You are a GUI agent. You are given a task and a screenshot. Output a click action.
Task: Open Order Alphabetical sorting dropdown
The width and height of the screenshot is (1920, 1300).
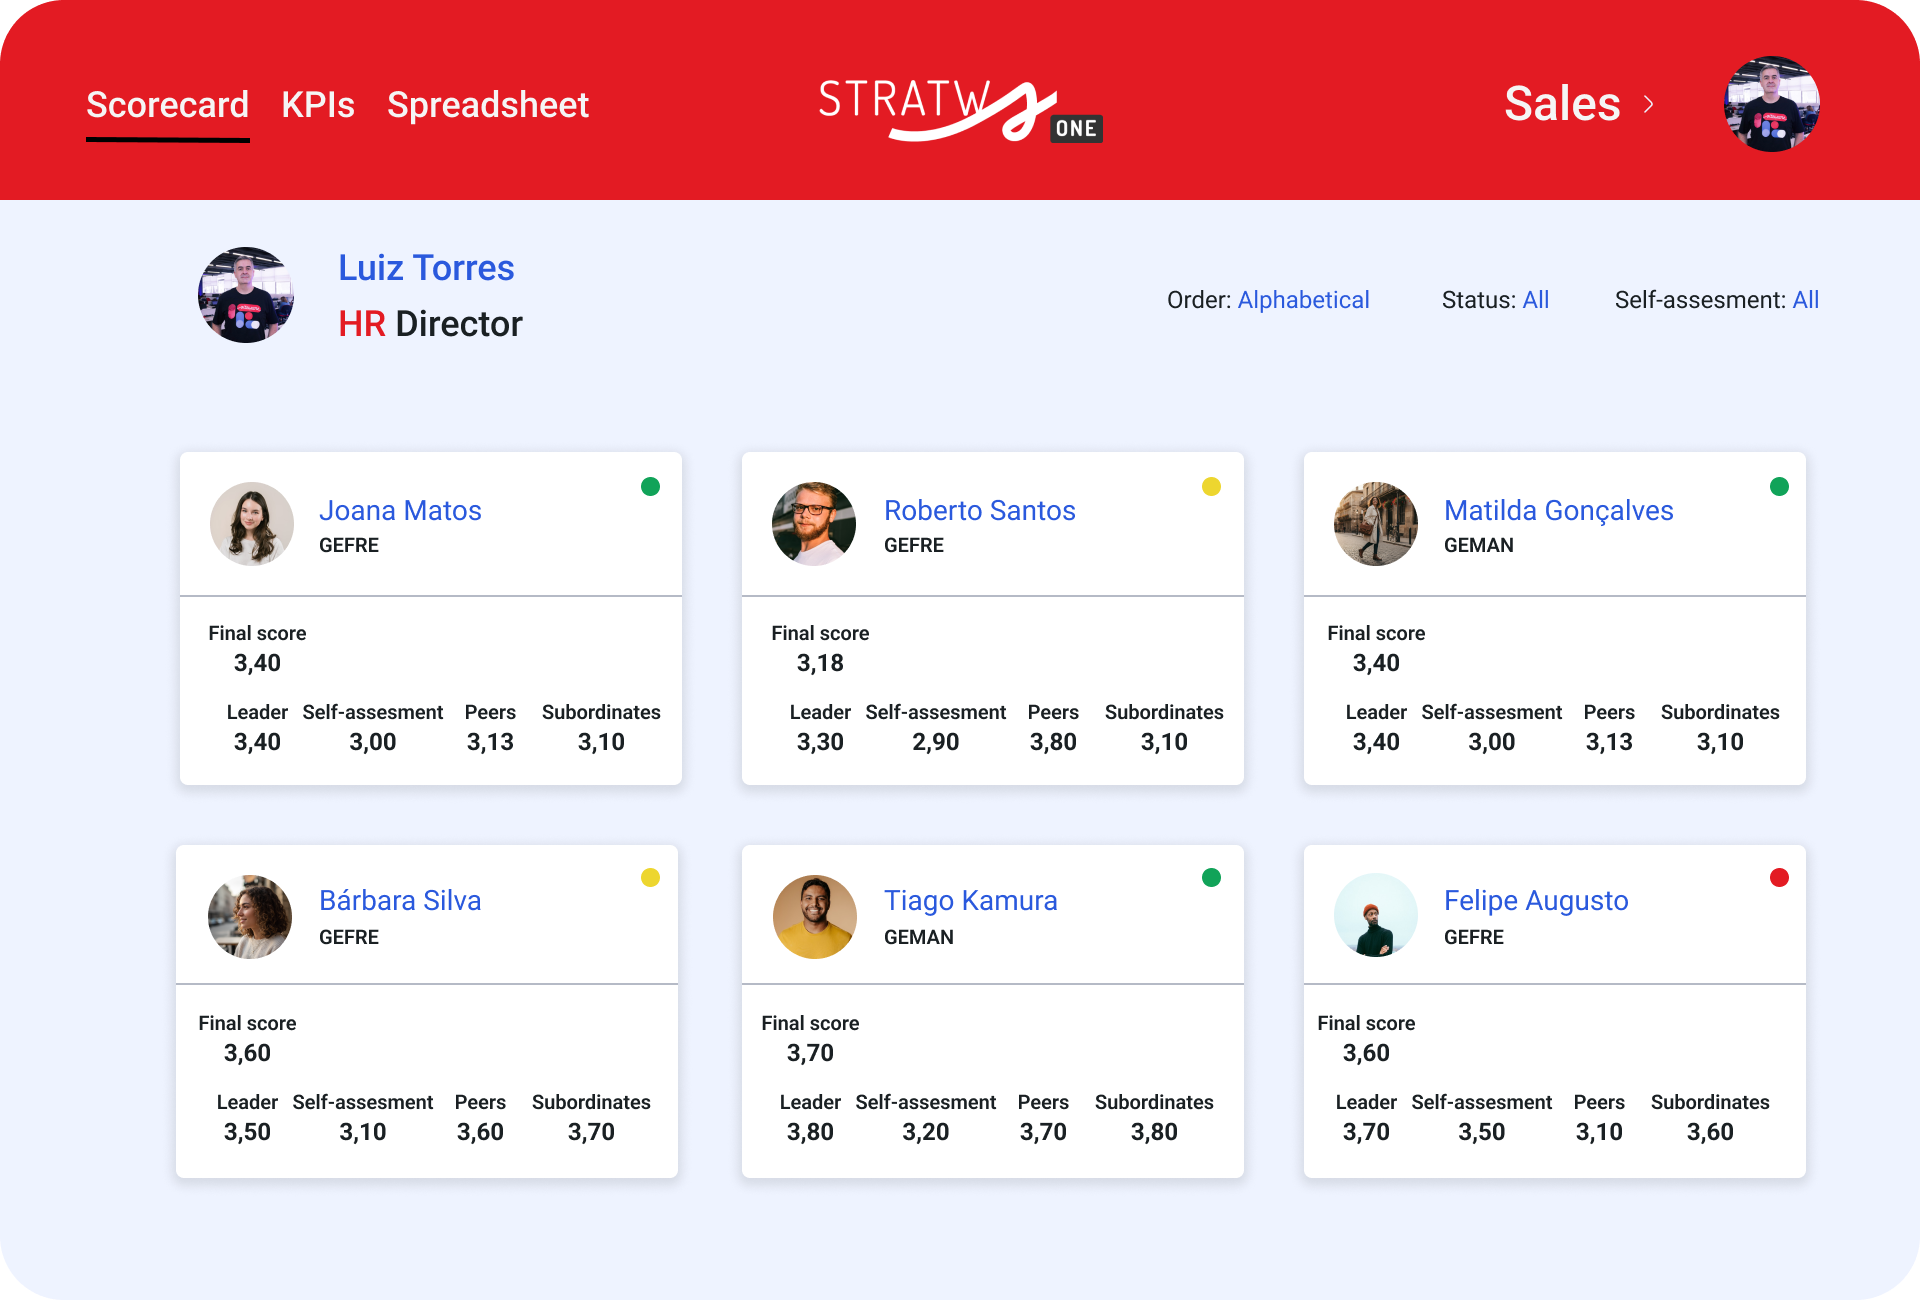[x=1303, y=300]
